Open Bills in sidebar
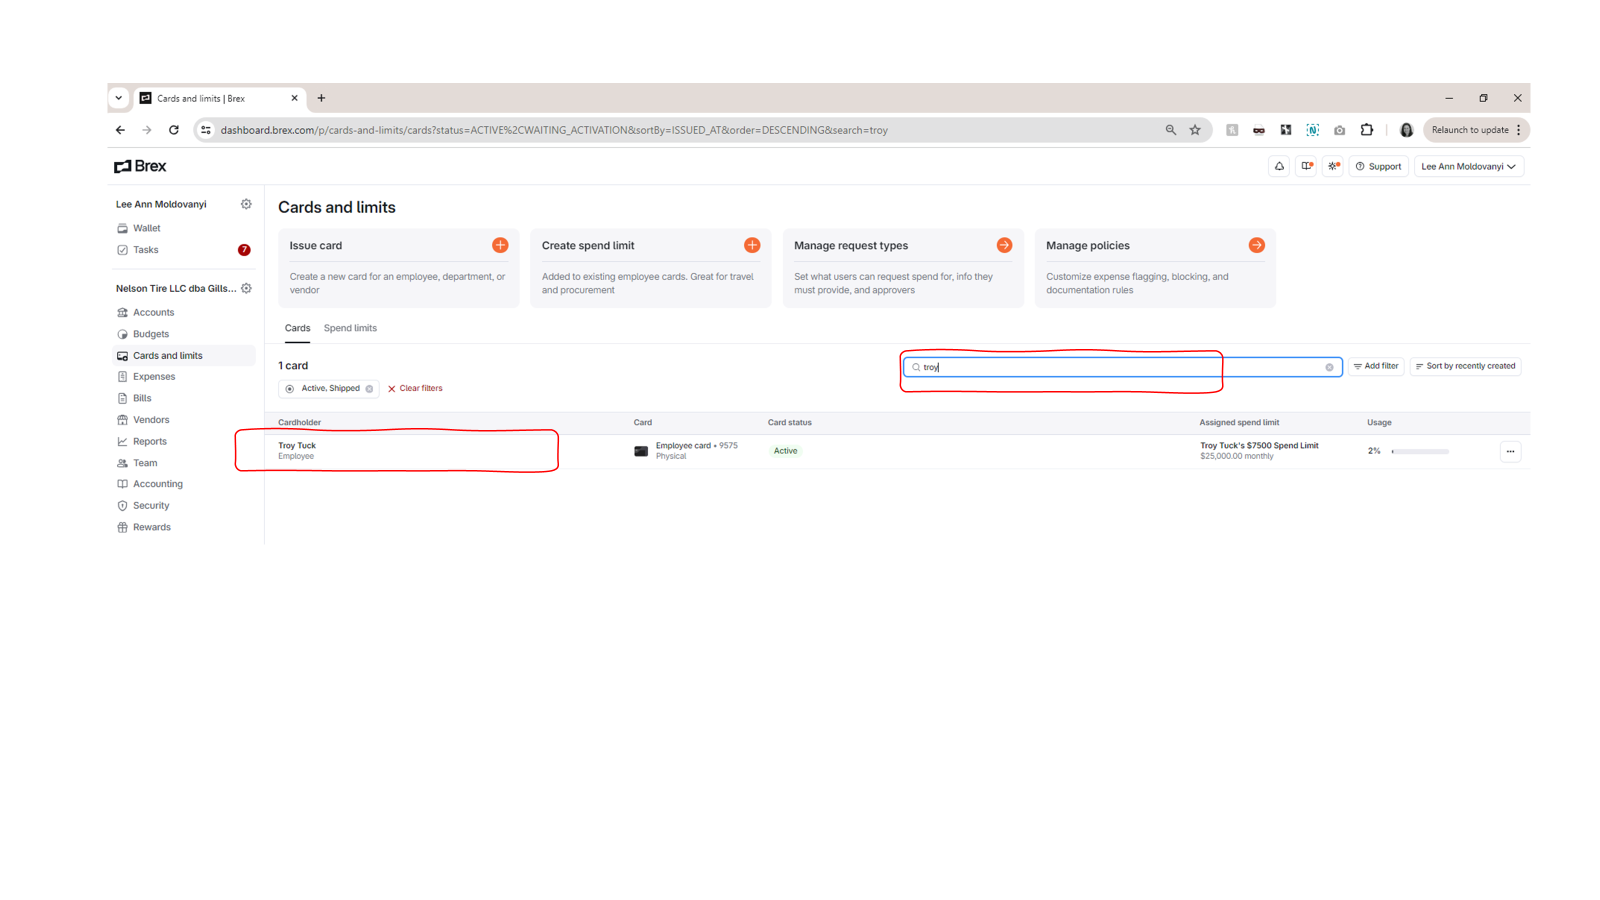The image size is (1600, 900). pyautogui.click(x=142, y=398)
